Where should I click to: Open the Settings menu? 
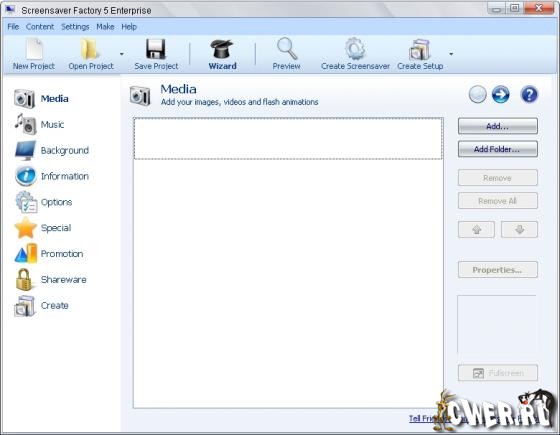[75, 27]
